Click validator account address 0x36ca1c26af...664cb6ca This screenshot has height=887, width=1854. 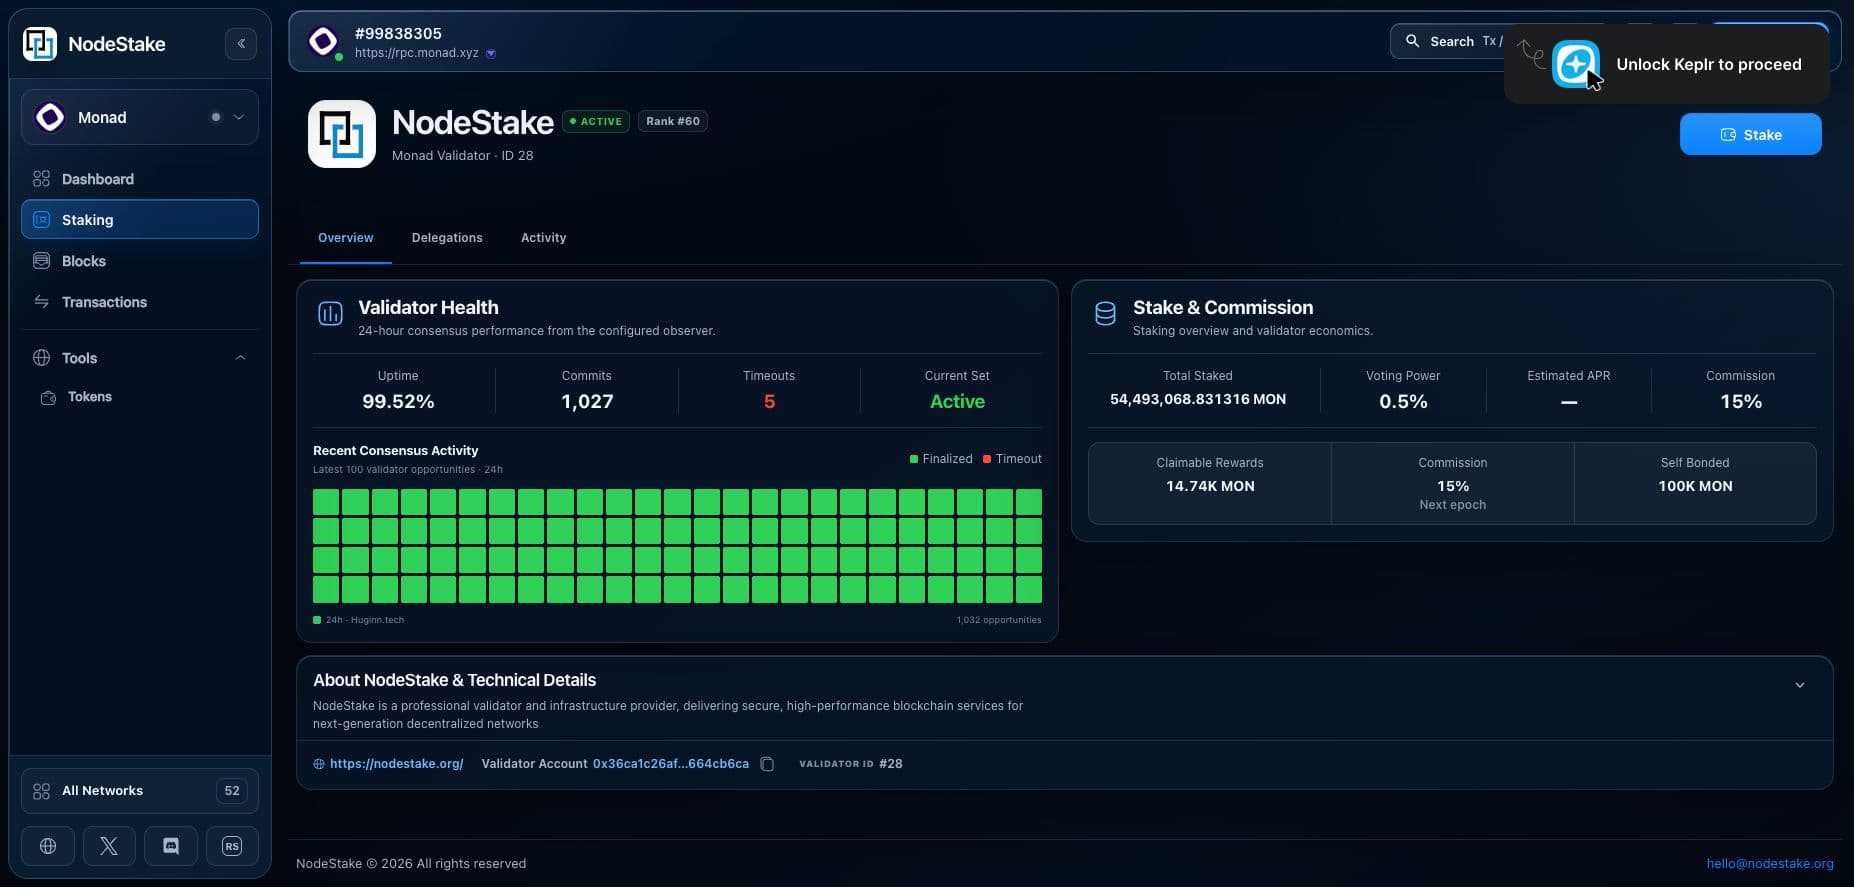pos(671,764)
